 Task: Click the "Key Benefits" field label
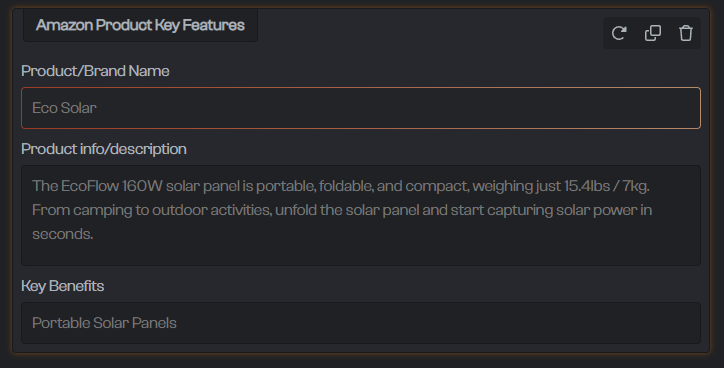[x=62, y=286]
